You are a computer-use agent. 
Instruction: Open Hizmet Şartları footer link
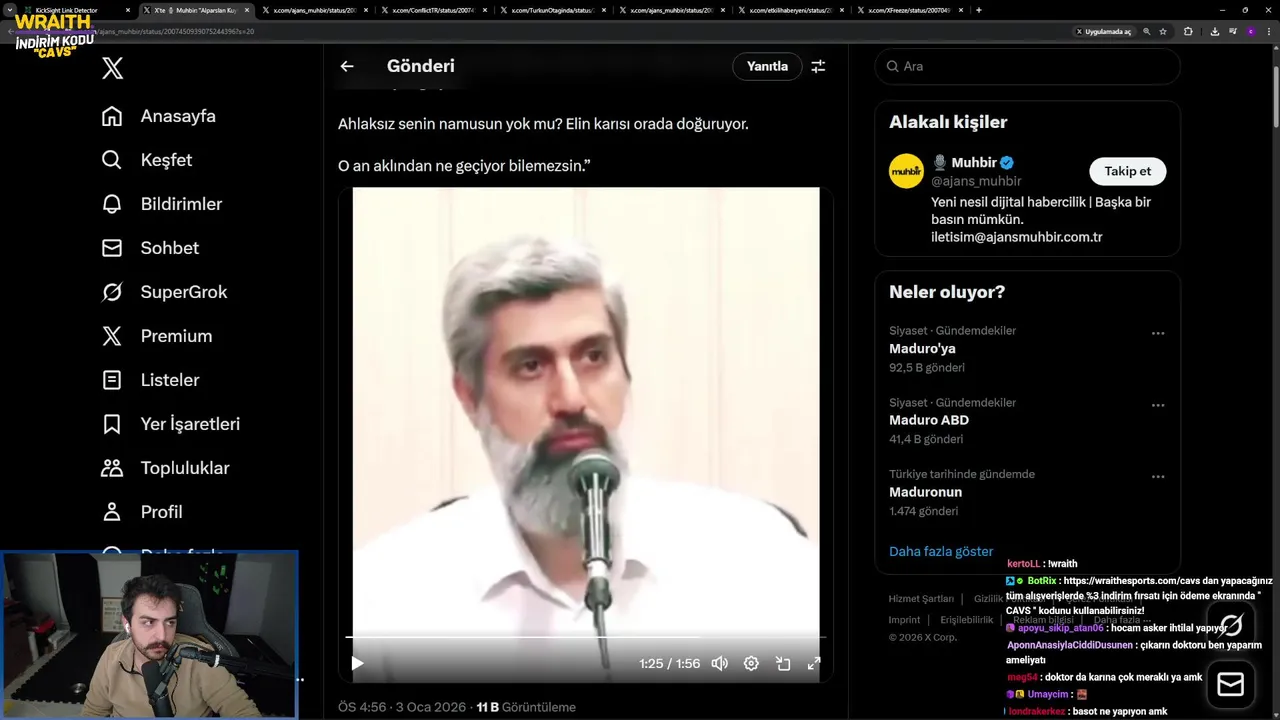[x=921, y=599]
